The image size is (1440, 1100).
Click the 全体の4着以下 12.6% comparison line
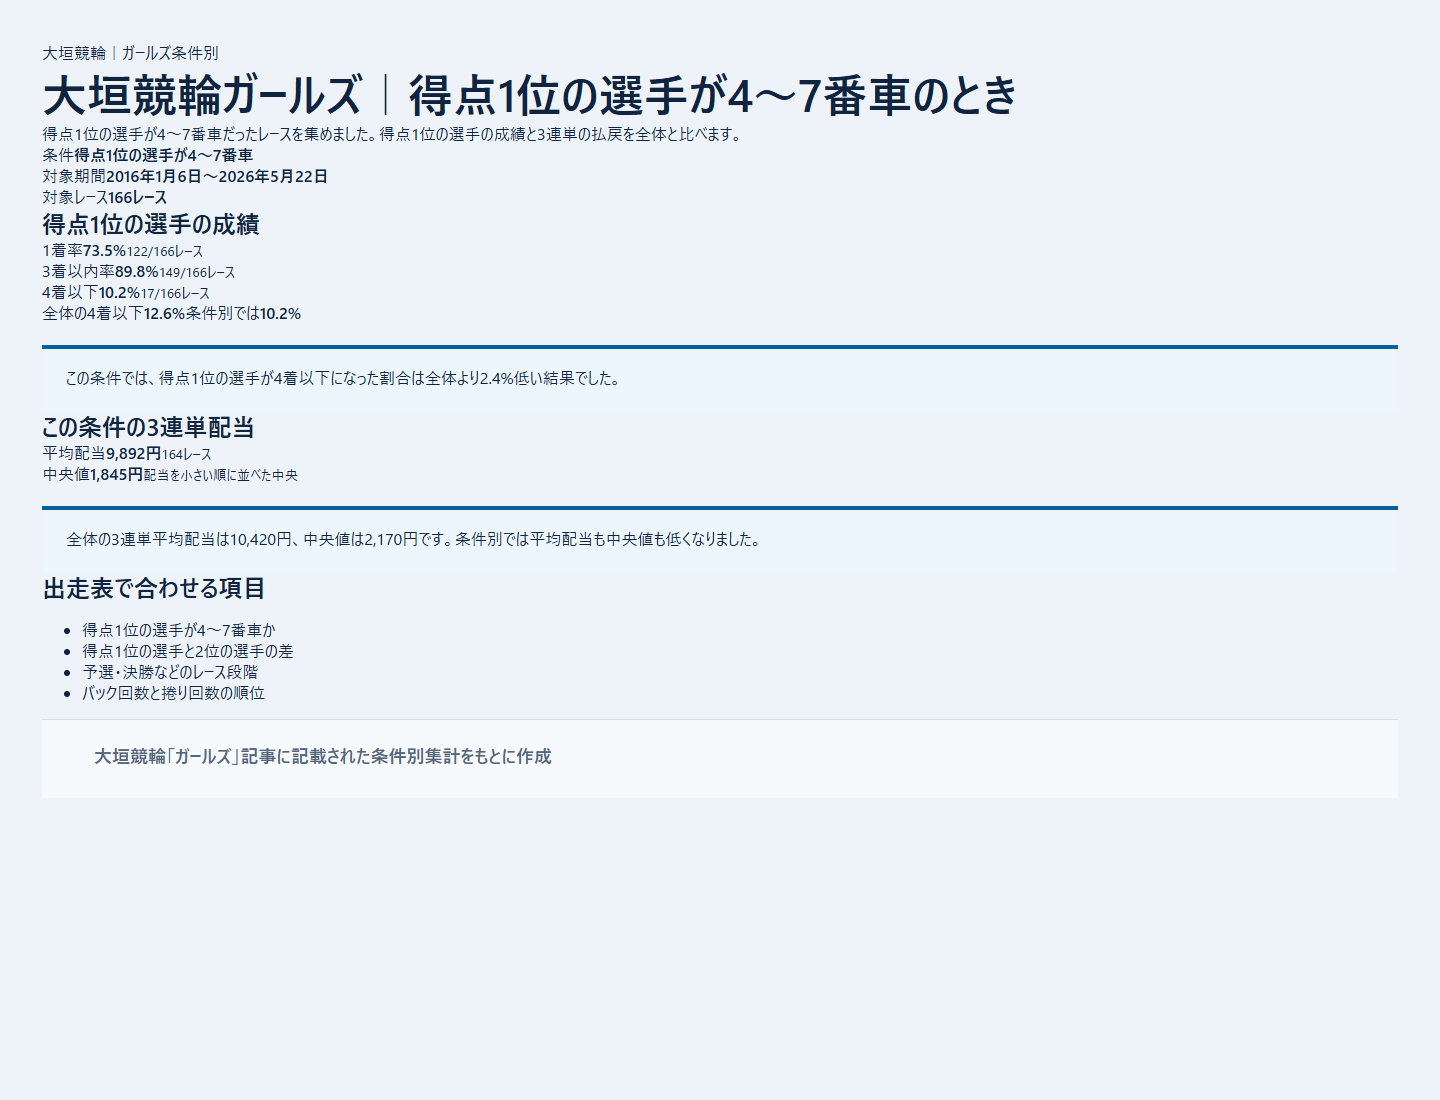172,314
